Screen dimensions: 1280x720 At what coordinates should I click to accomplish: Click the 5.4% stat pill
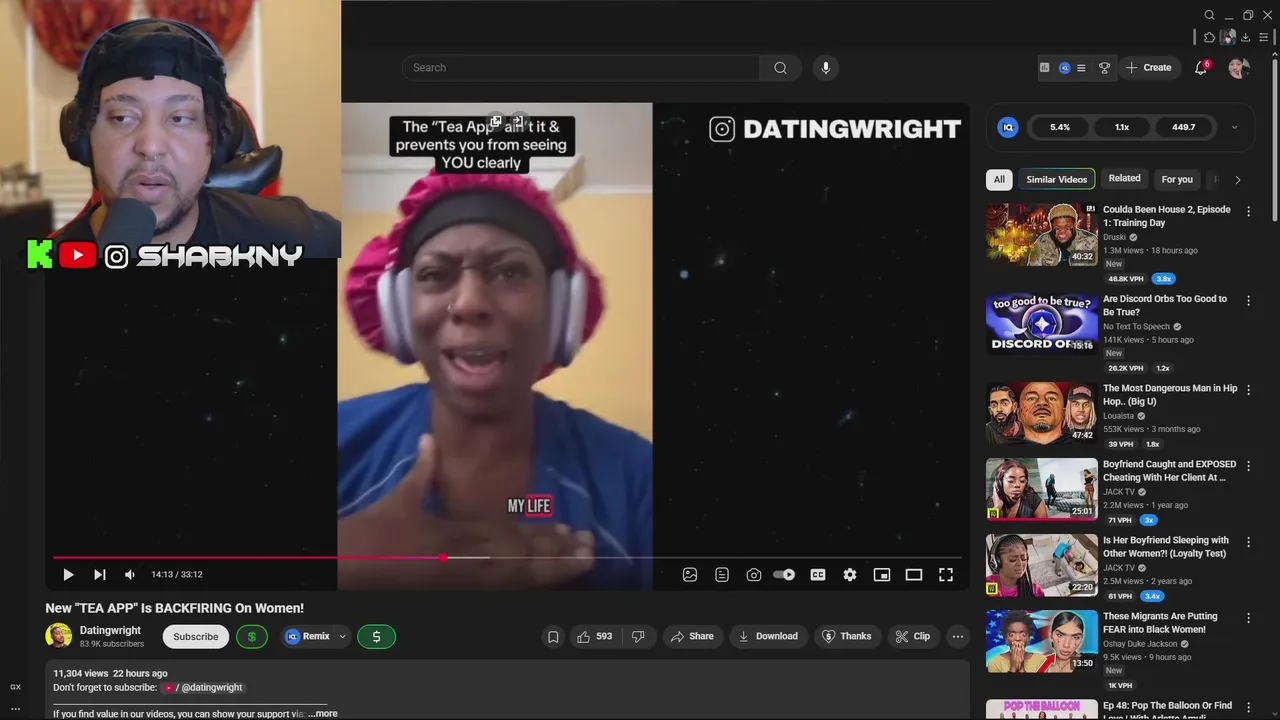[x=1060, y=127]
